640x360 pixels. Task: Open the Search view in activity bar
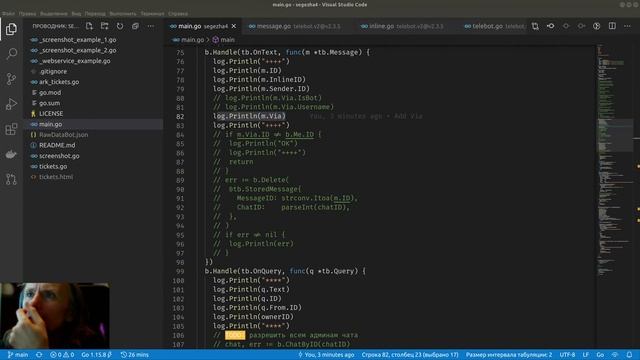tap(11, 53)
